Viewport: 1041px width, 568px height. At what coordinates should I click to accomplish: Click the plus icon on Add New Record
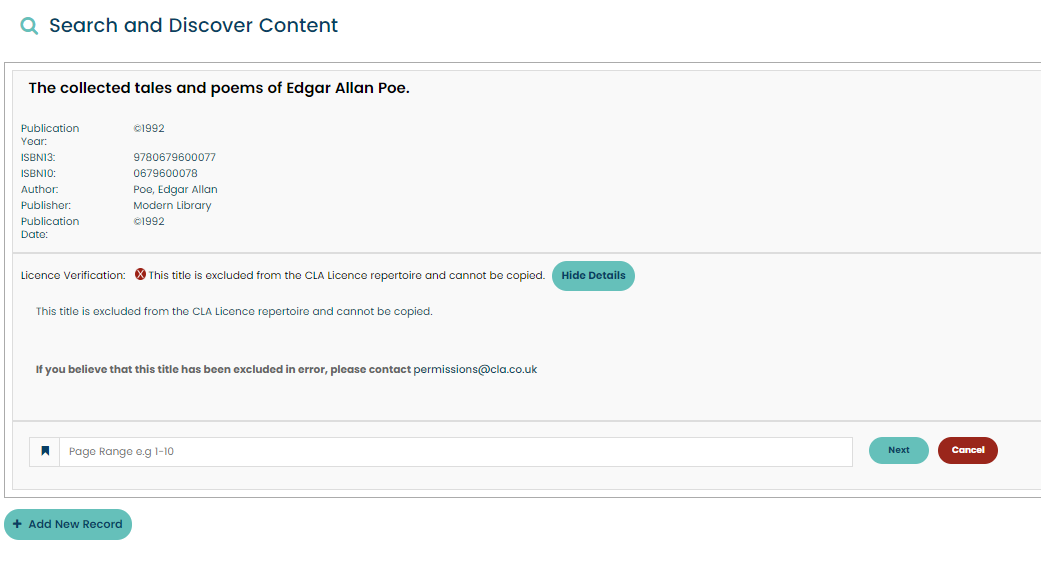[17, 524]
